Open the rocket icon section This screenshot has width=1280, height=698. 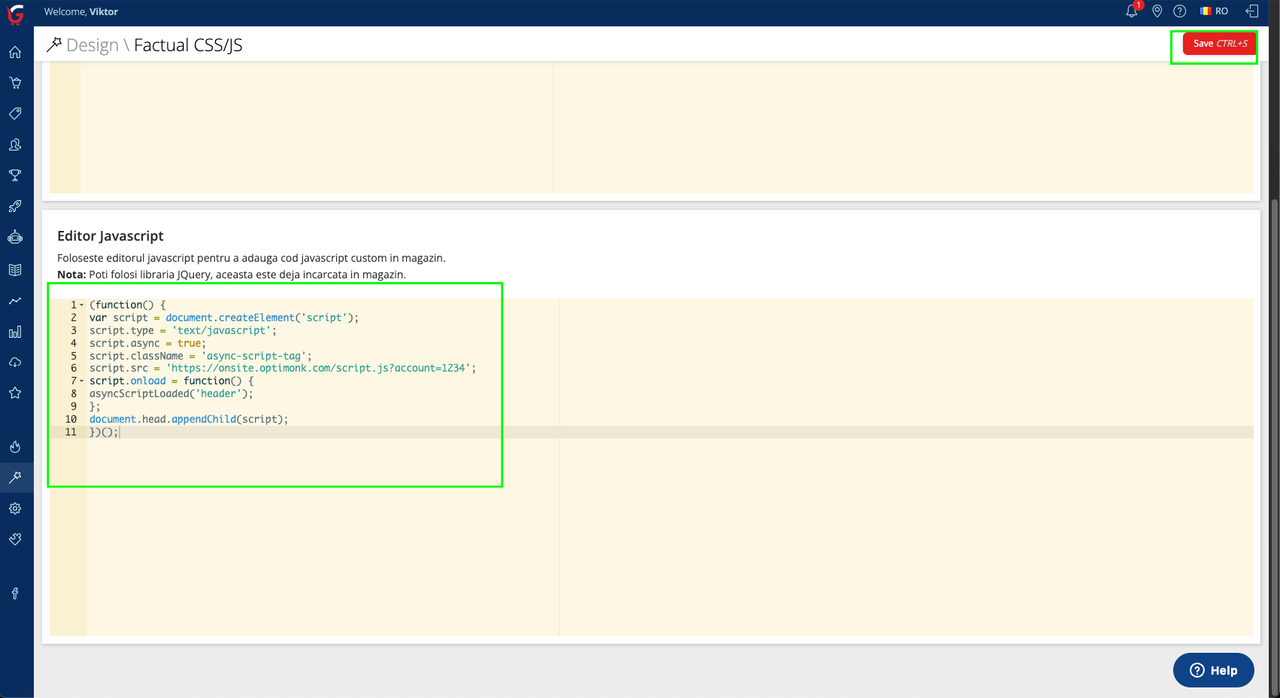pos(15,207)
